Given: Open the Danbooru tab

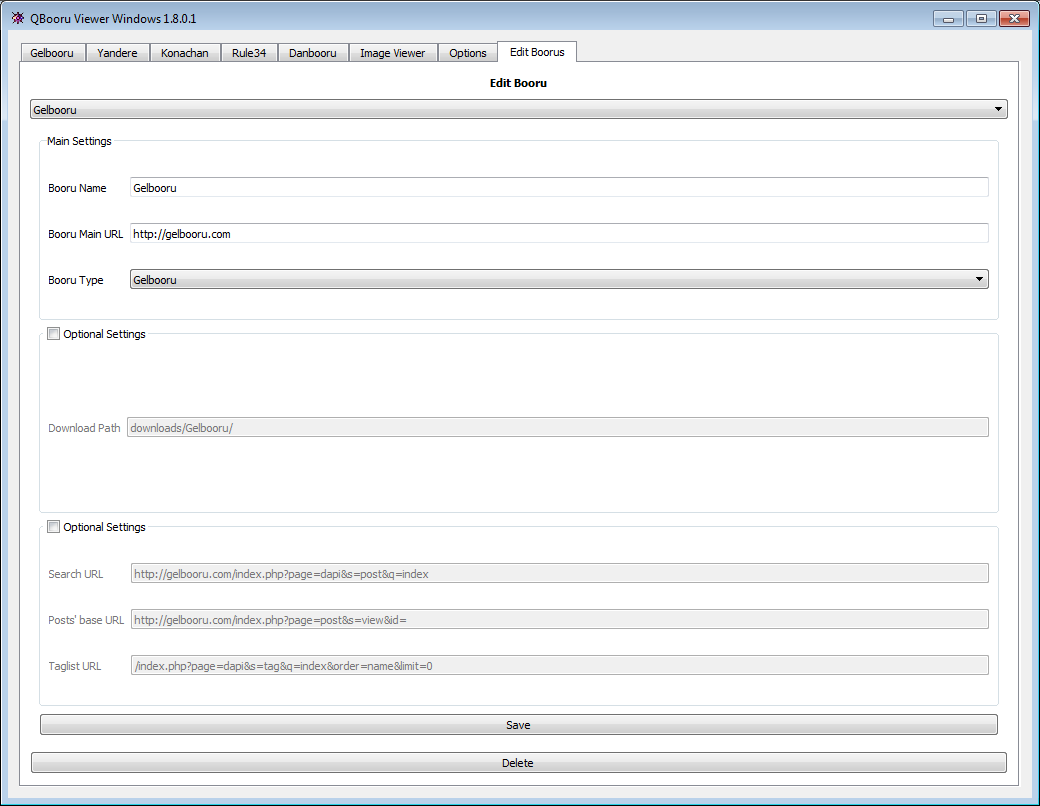Looking at the screenshot, I should (313, 52).
